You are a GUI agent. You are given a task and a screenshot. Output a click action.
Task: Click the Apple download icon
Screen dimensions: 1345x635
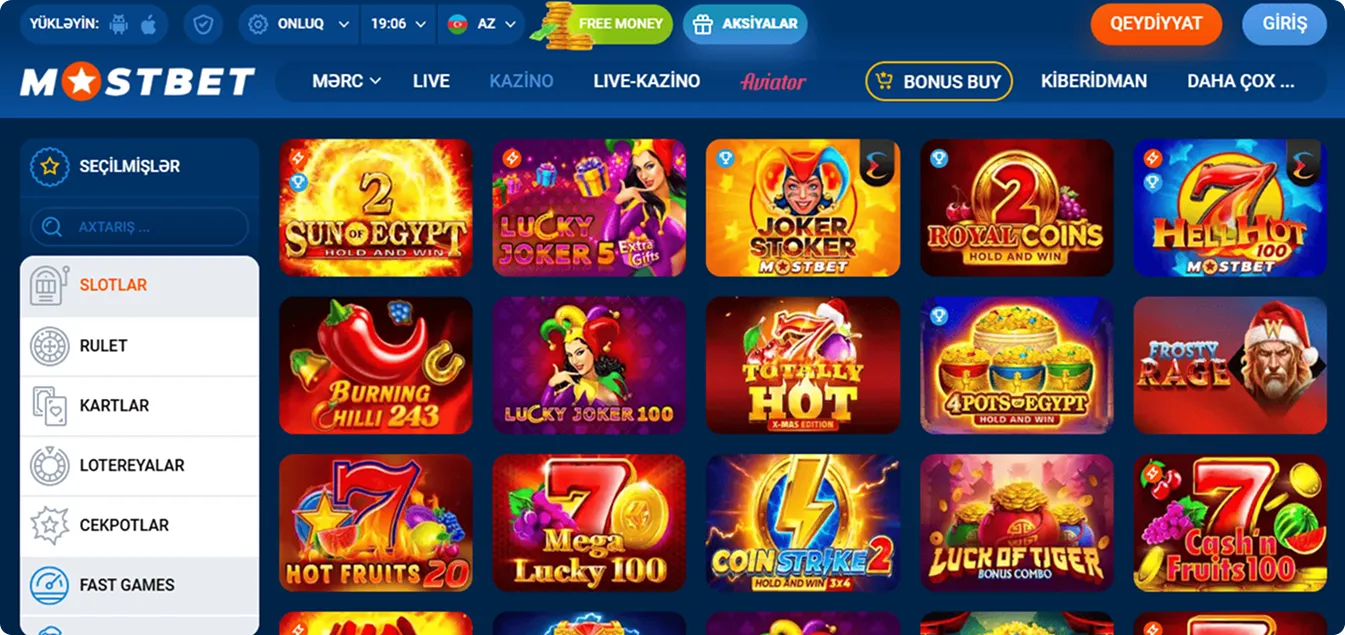pyautogui.click(x=149, y=24)
